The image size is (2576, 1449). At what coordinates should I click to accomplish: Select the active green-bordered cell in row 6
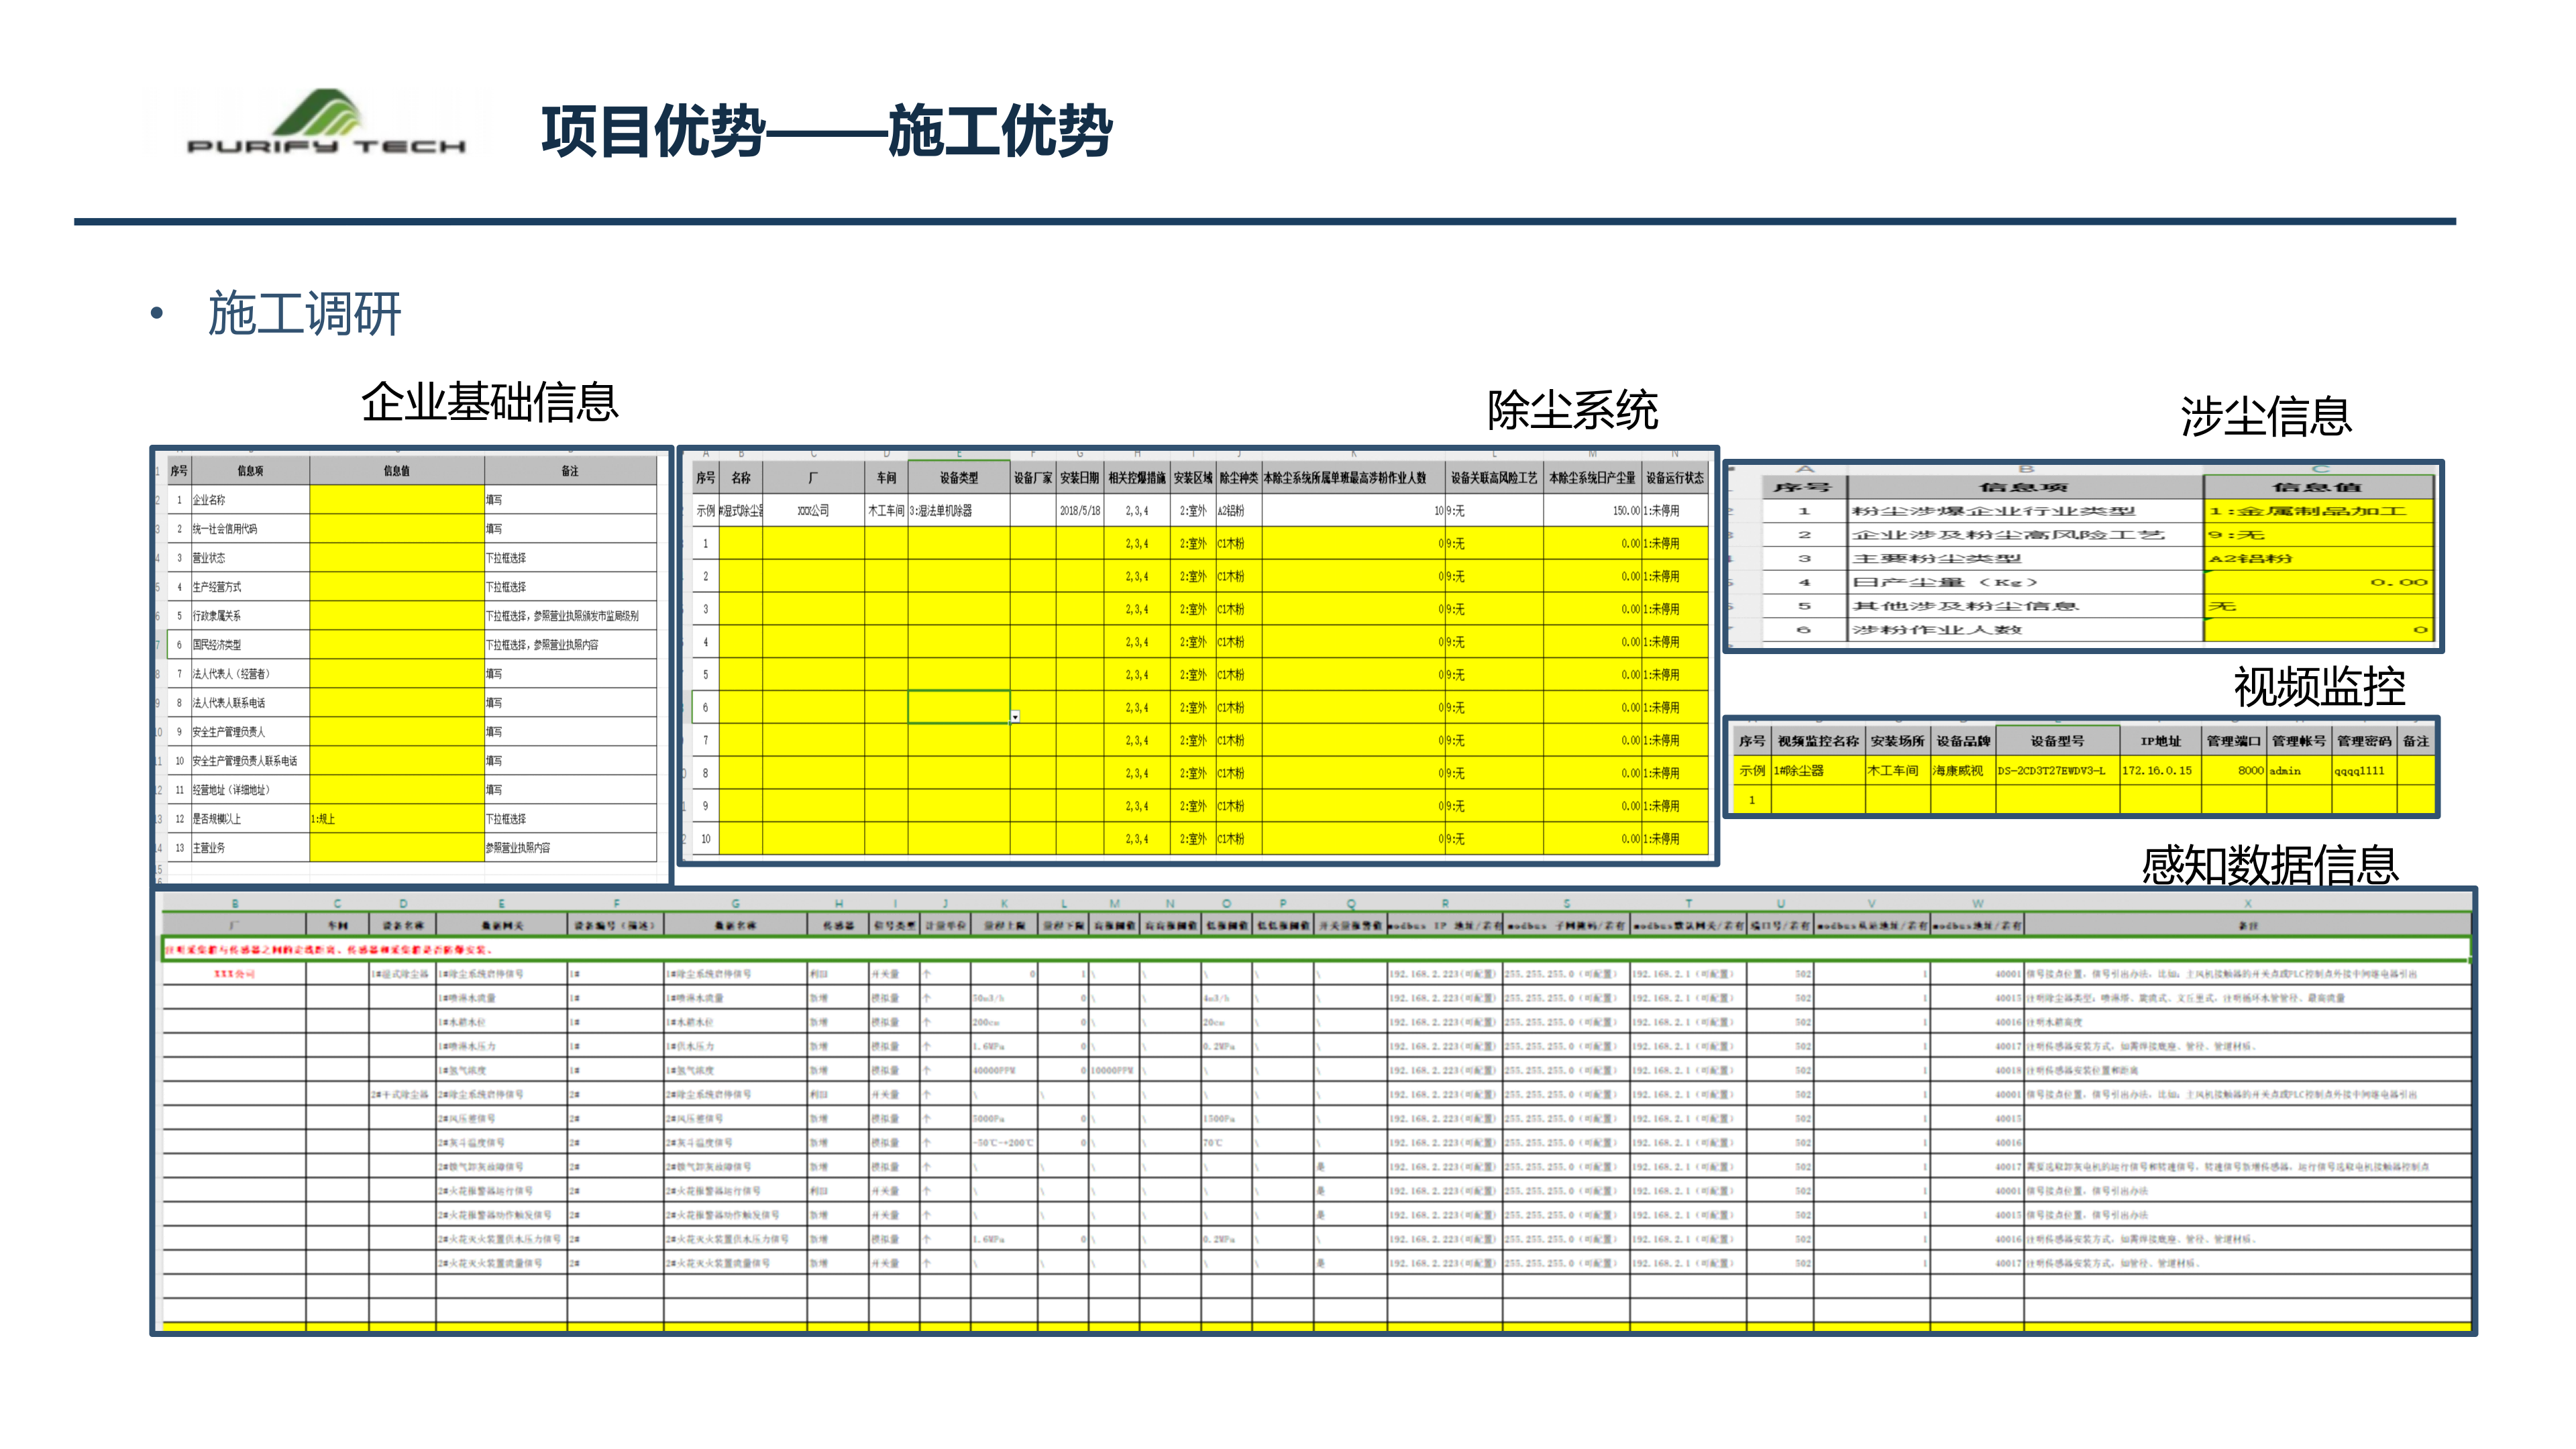pos(959,707)
